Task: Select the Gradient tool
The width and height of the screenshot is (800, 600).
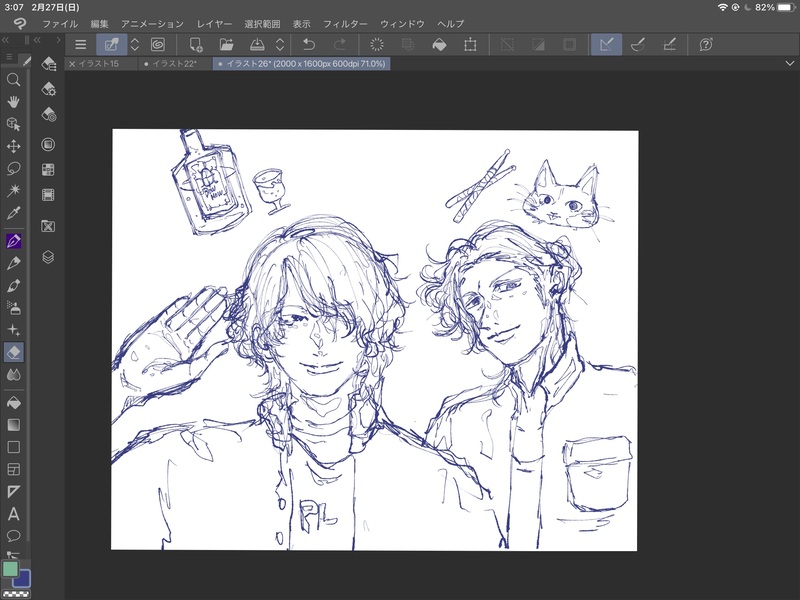Action: pos(14,425)
